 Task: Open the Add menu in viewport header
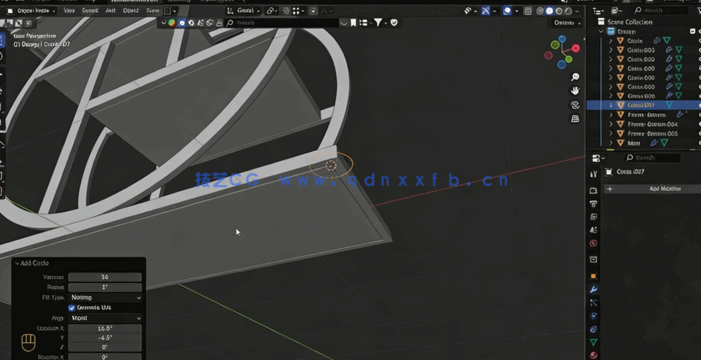click(110, 10)
